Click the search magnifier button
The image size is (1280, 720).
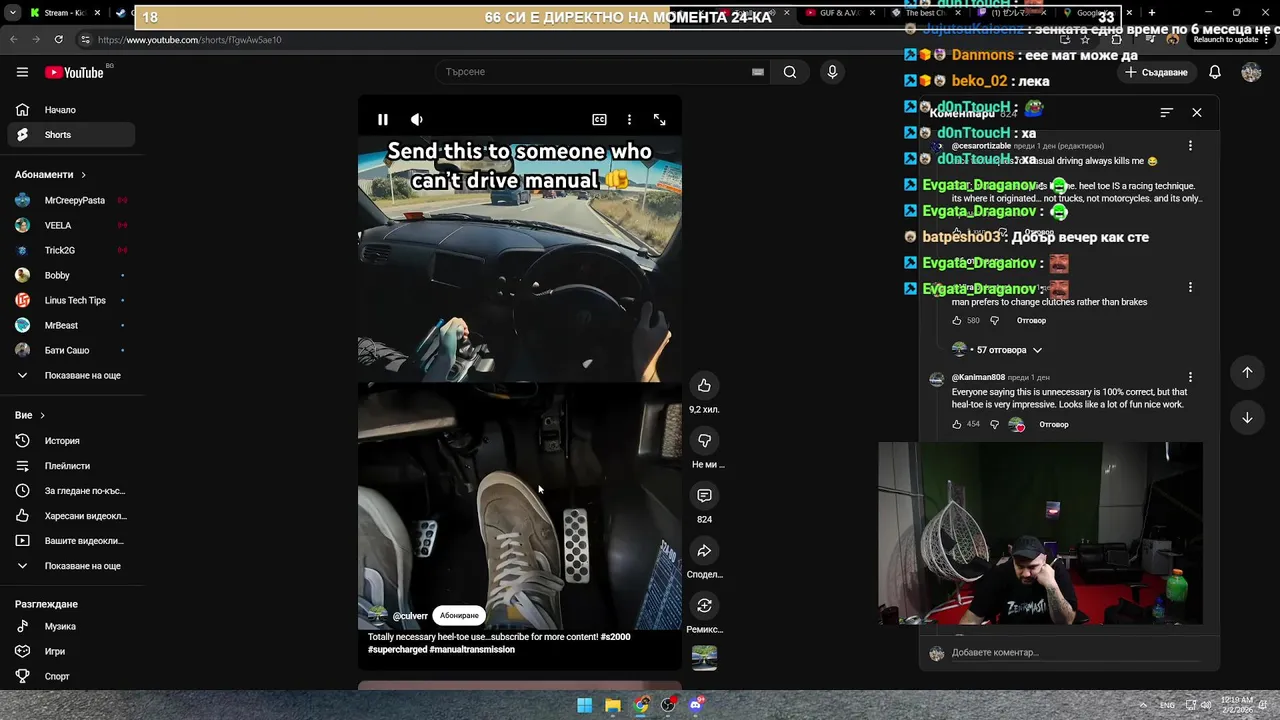click(x=790, y=72)
